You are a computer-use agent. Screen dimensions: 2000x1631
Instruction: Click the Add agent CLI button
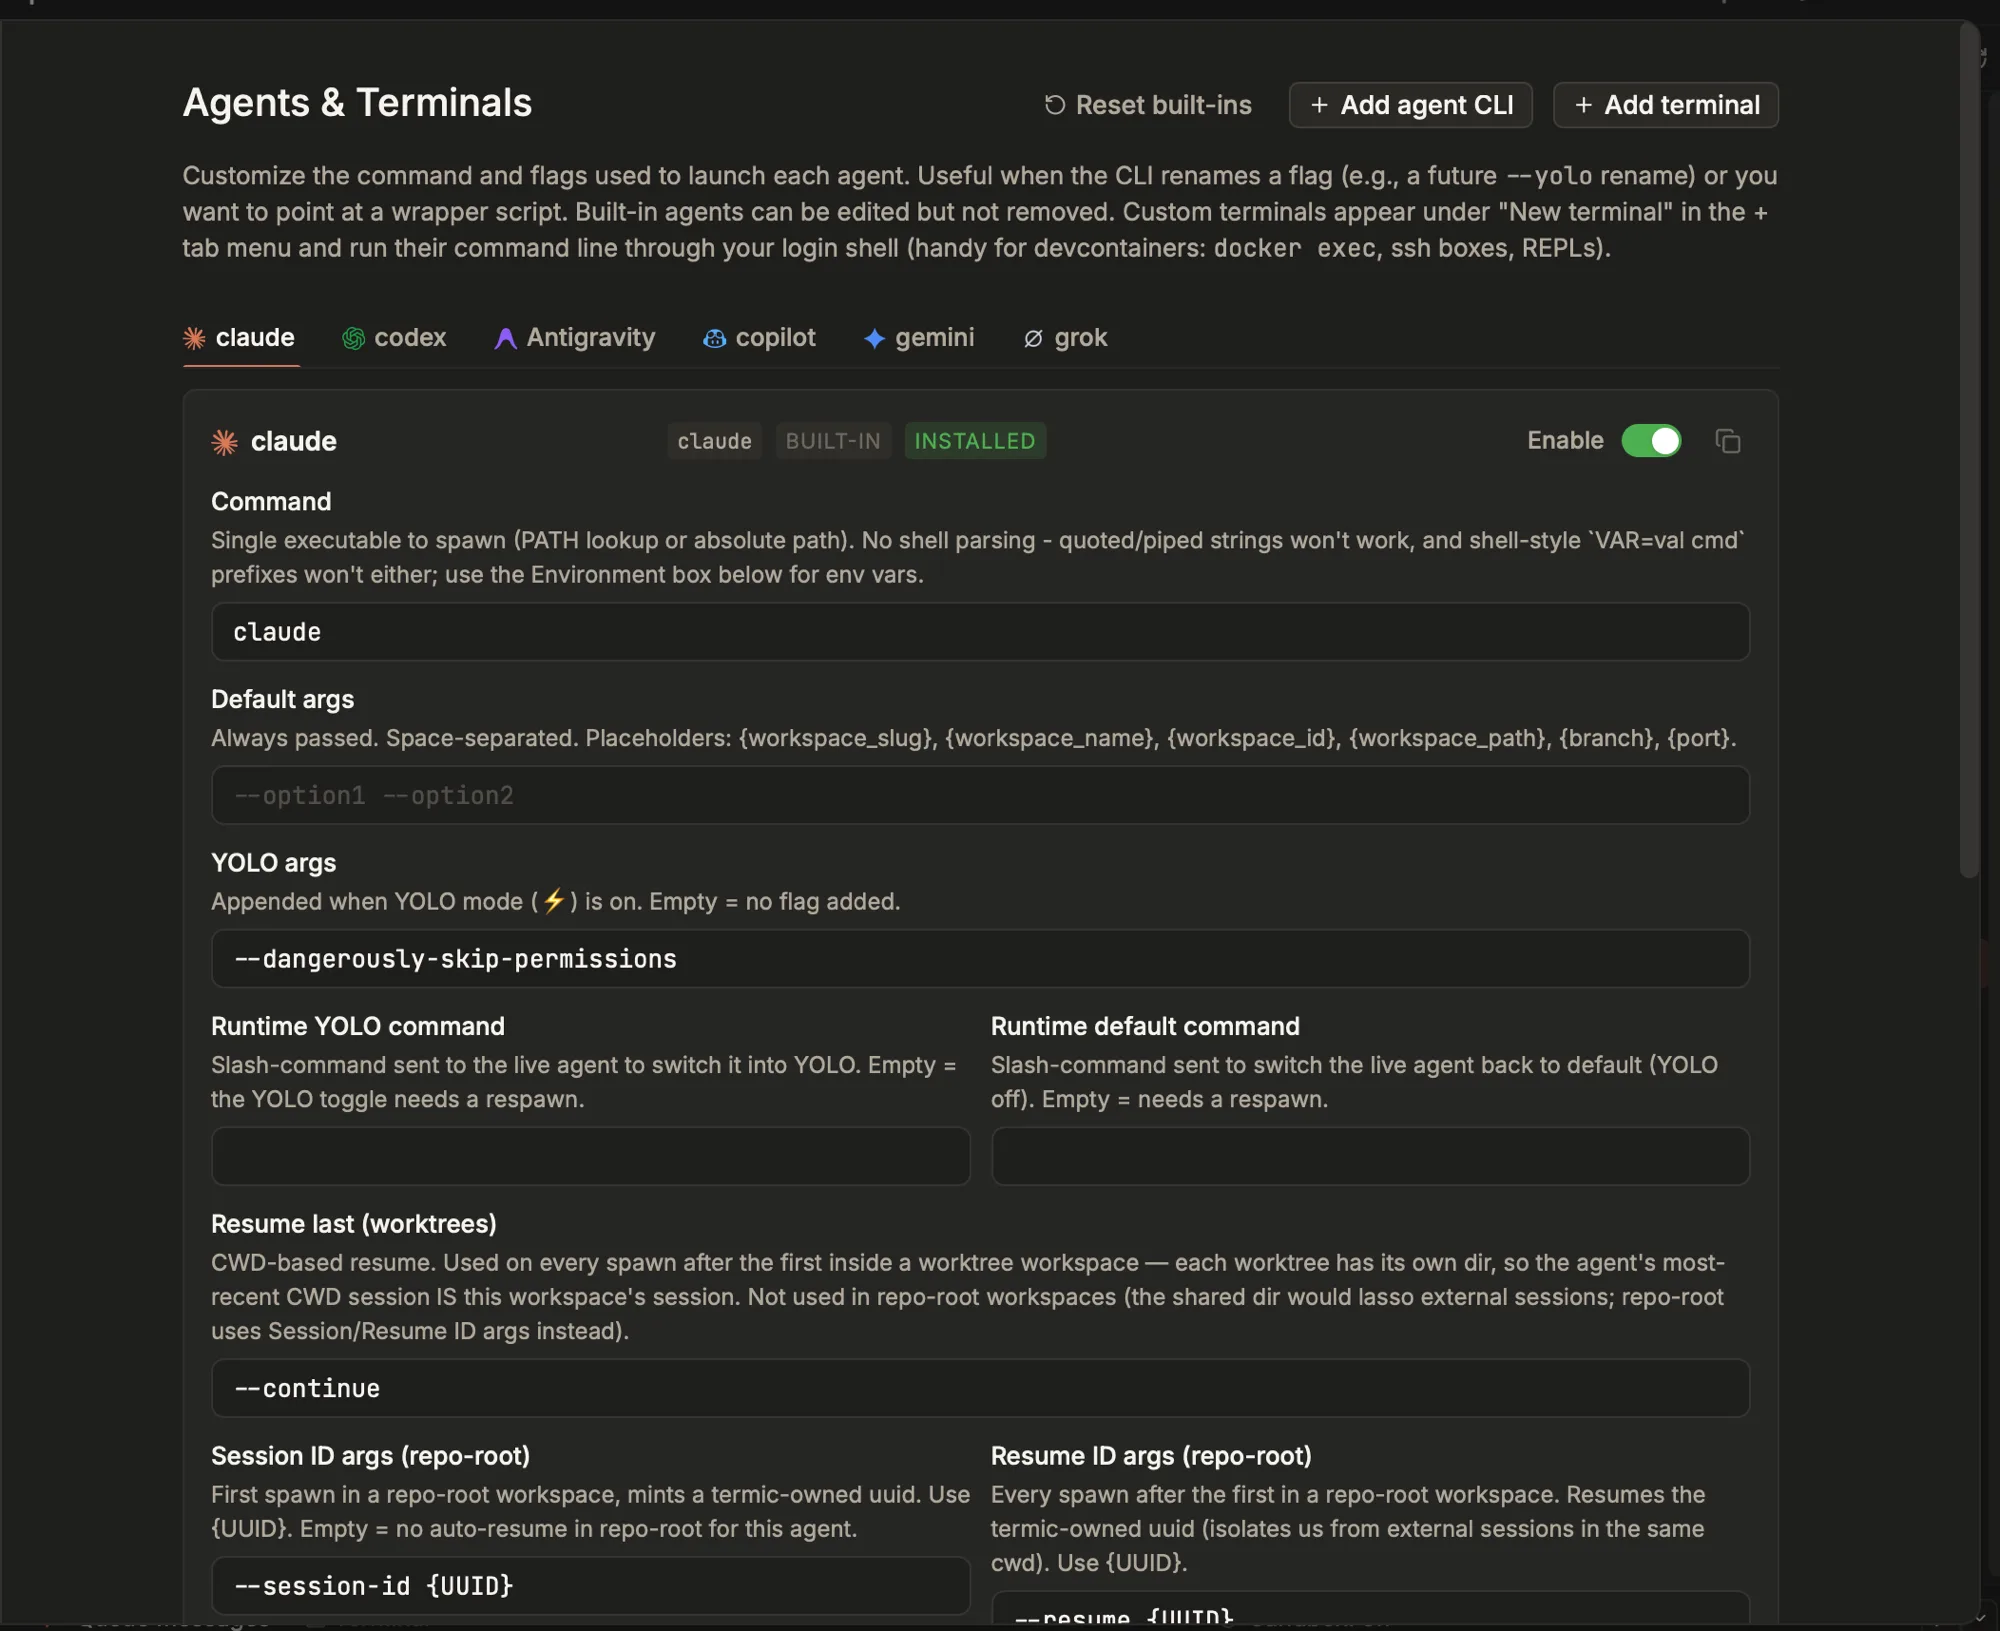[1410, 105]
